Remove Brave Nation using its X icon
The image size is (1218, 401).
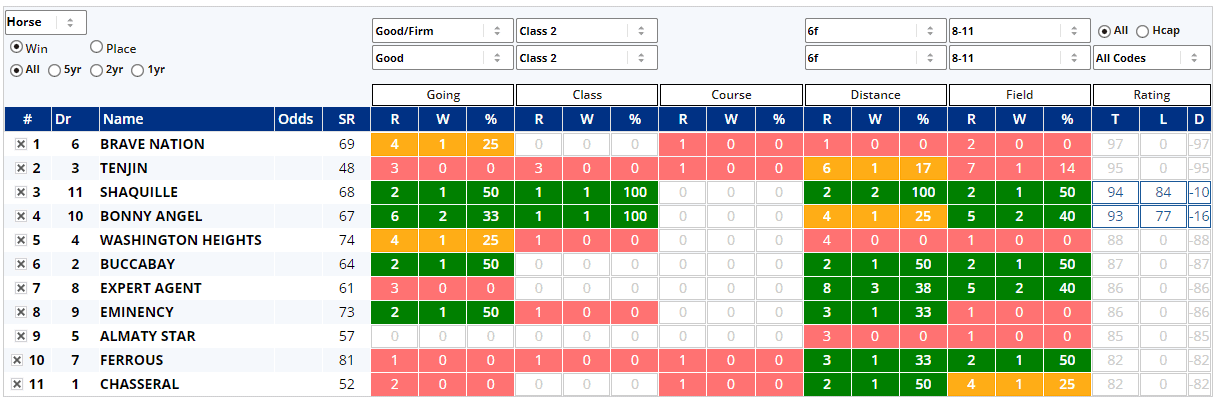point(20,144)
